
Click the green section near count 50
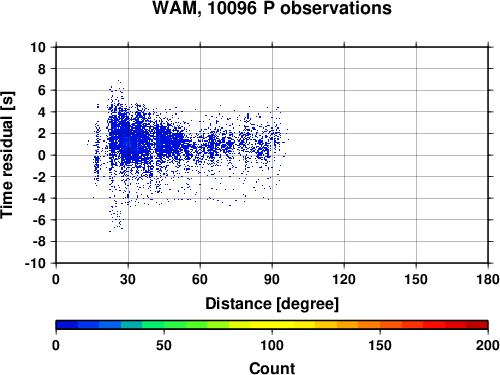tap(164, 325)
